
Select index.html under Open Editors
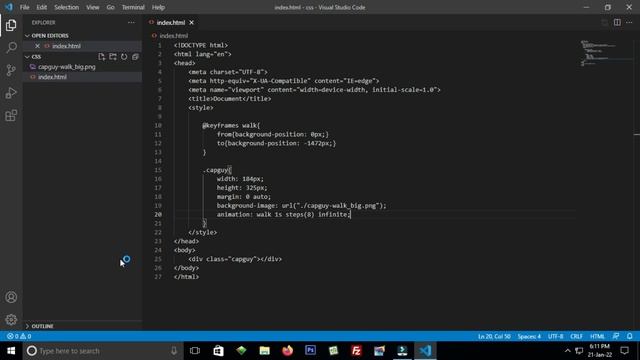66,46
